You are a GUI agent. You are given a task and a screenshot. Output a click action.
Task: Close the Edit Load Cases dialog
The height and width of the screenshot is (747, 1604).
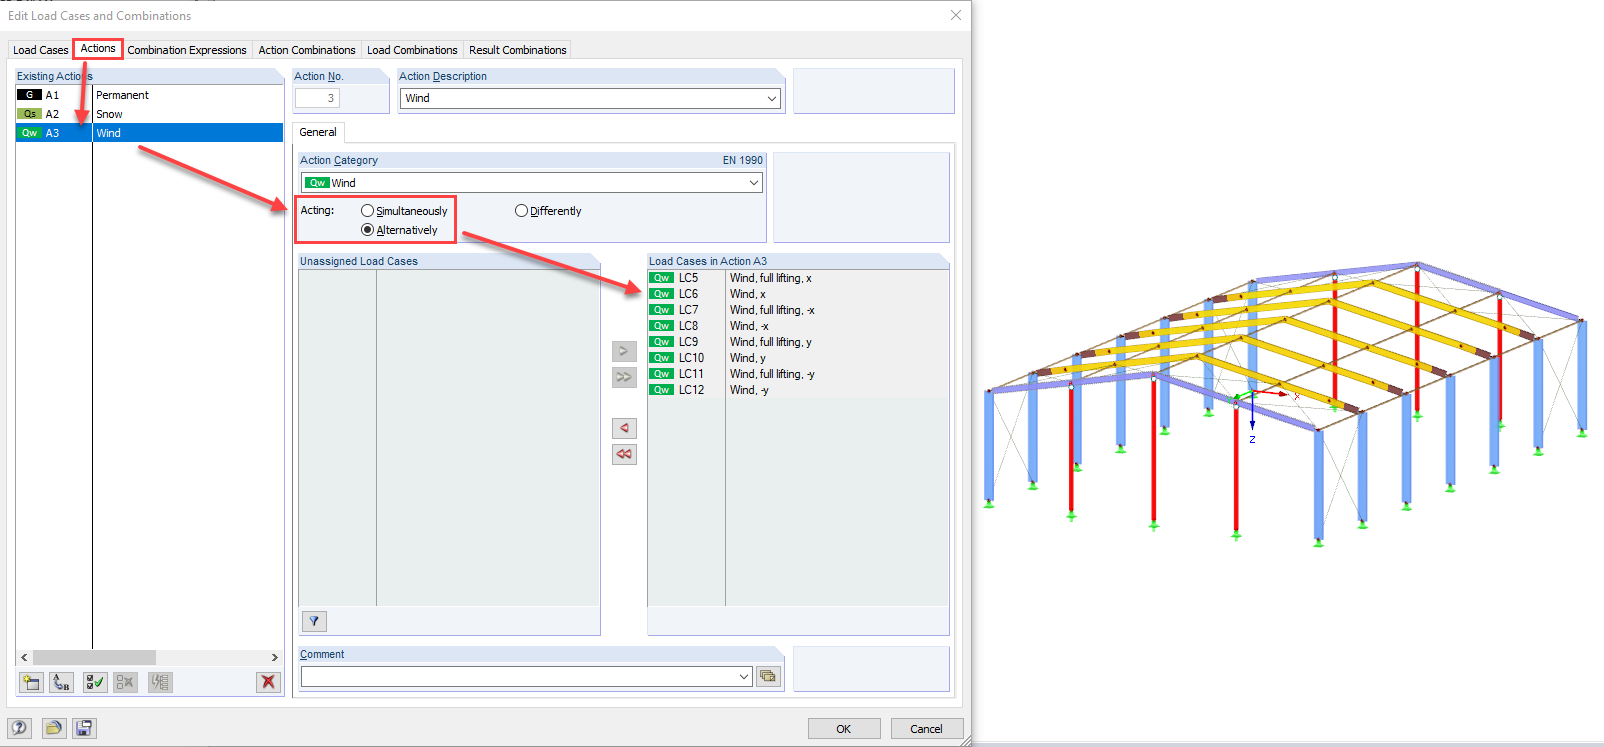point(956,15)
